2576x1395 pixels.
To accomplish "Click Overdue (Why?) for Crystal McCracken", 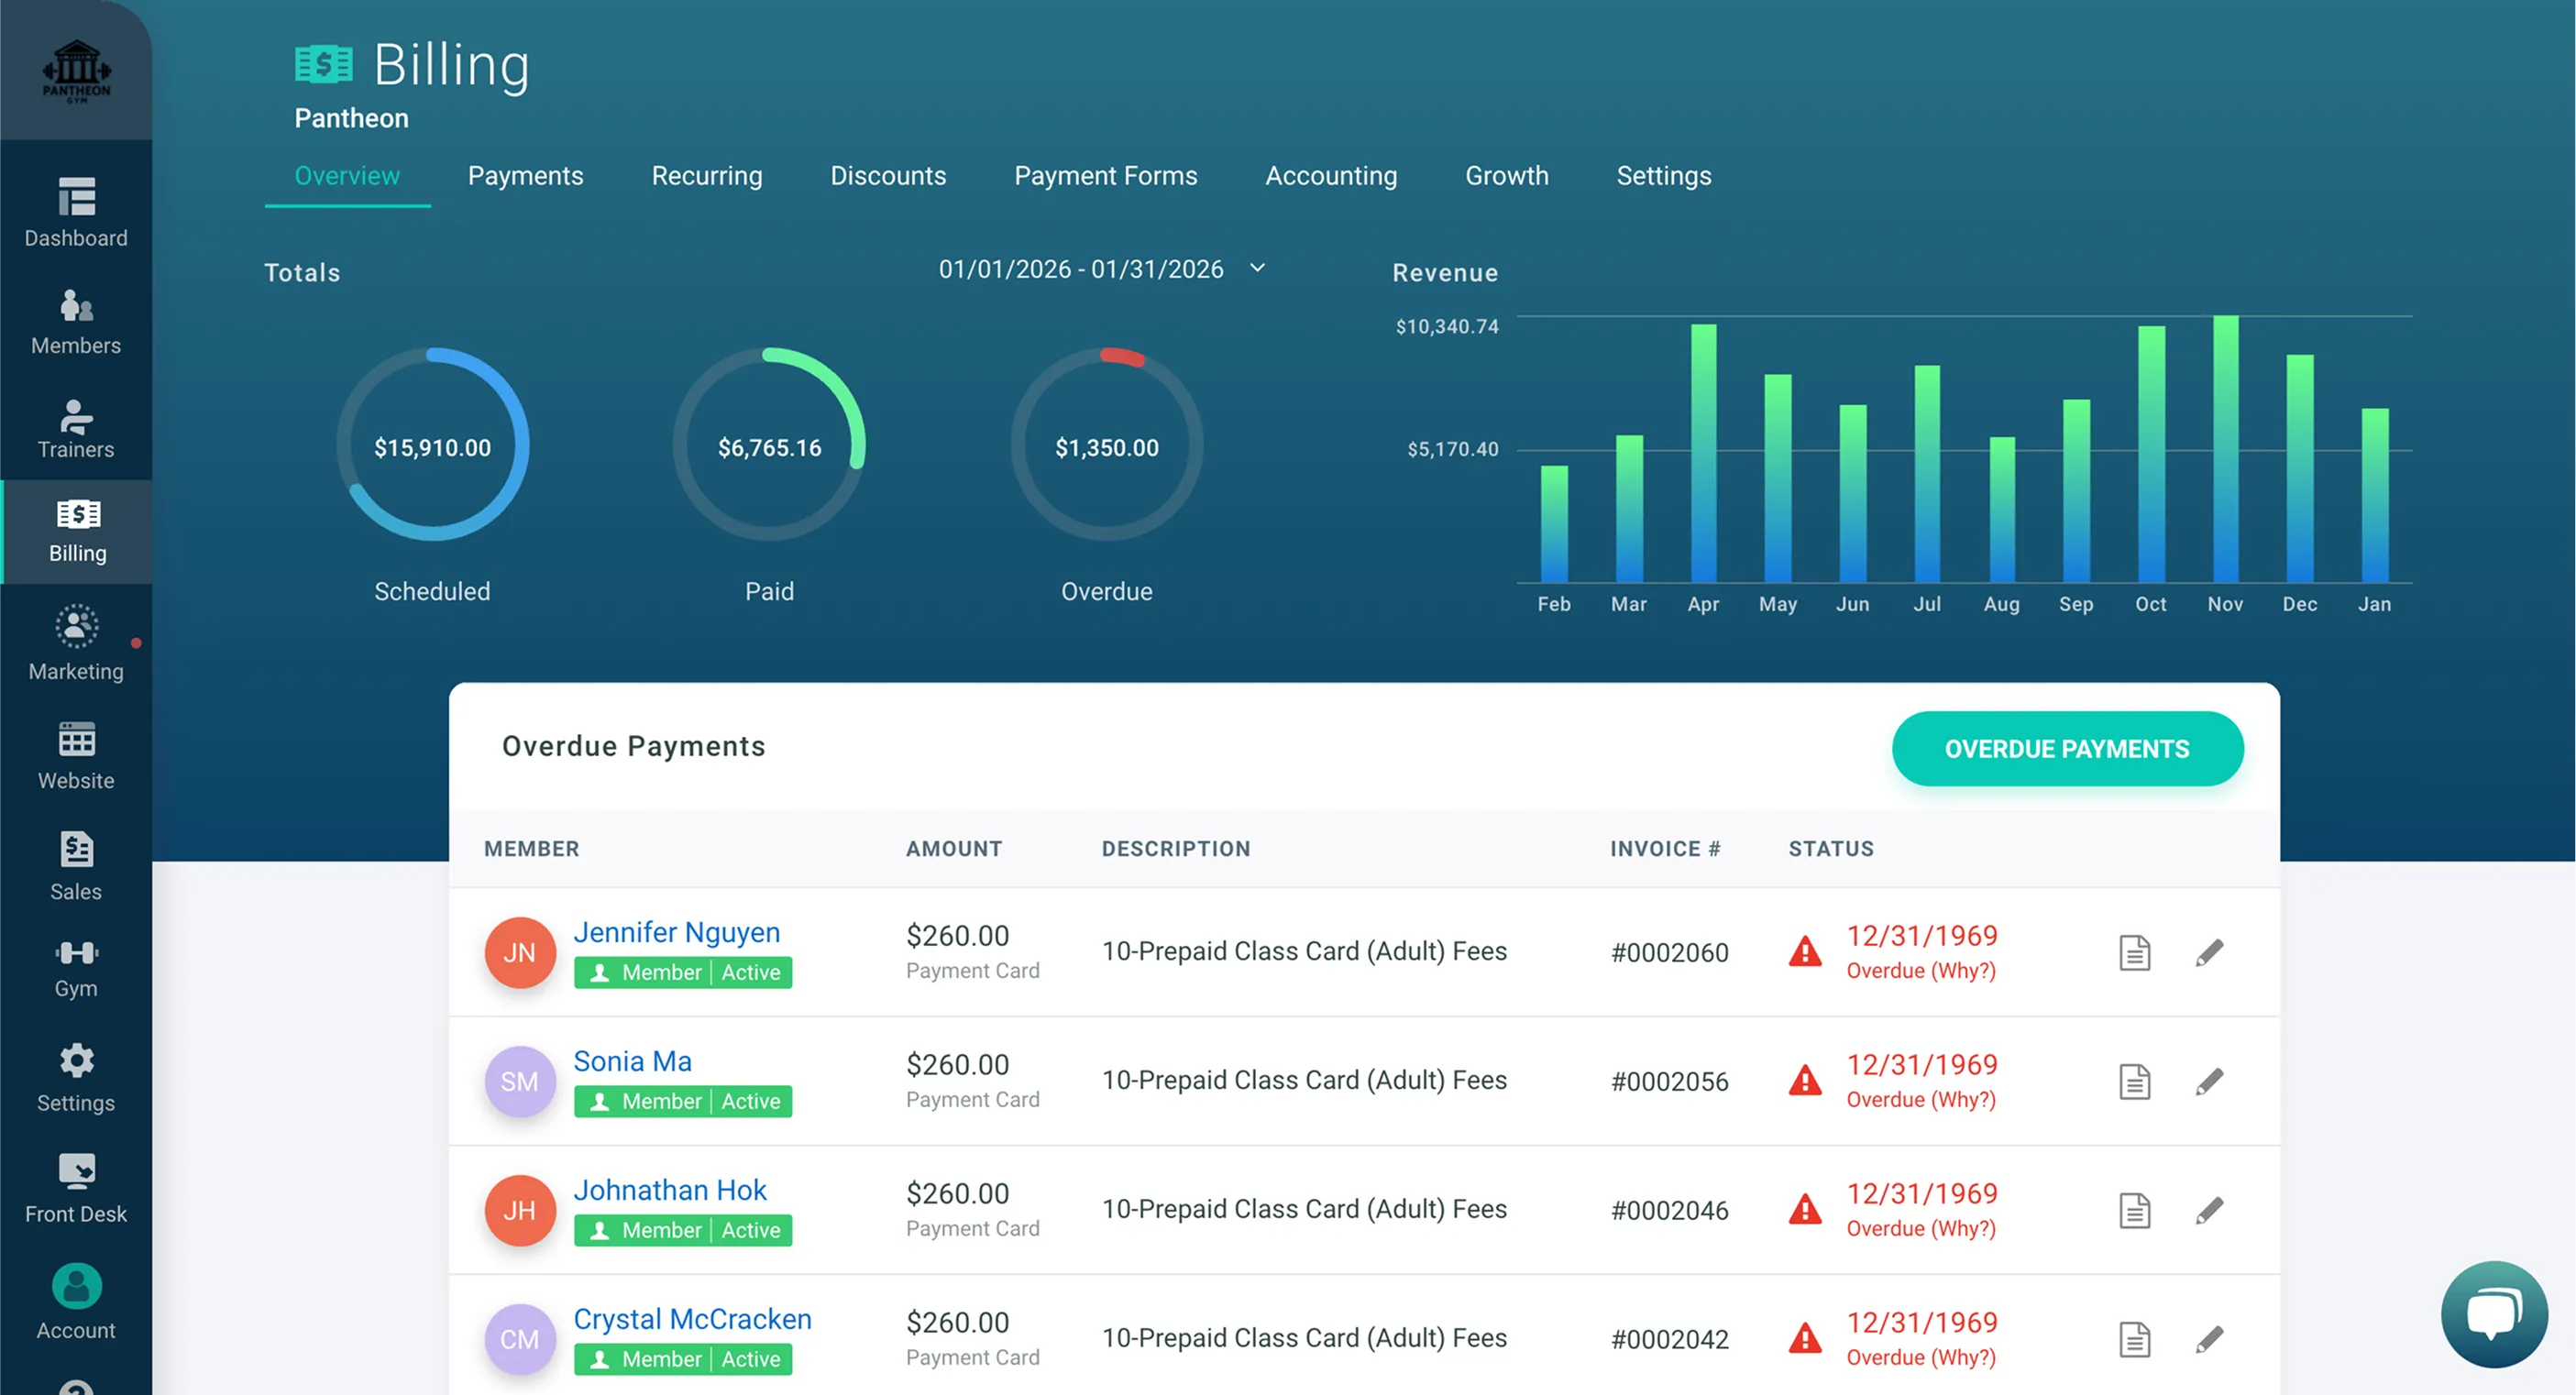I will tap(1920, 1357).
